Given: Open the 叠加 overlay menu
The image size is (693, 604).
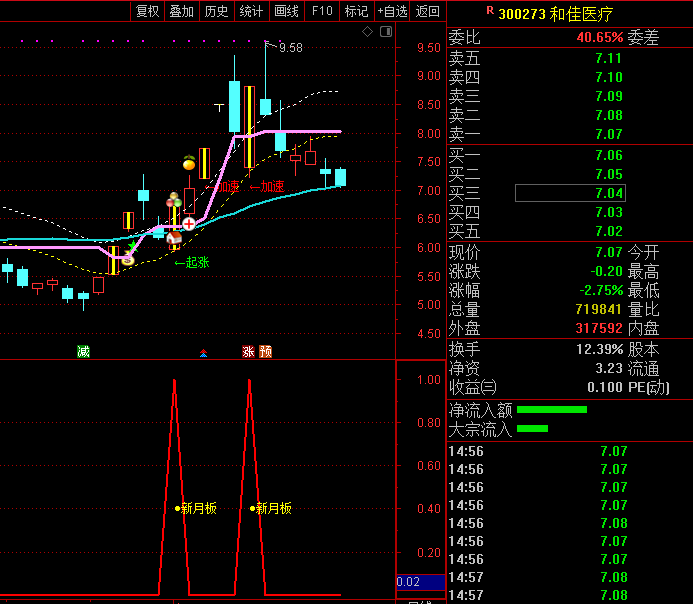Looking at the screenshot, I should (x=181, y=11).
